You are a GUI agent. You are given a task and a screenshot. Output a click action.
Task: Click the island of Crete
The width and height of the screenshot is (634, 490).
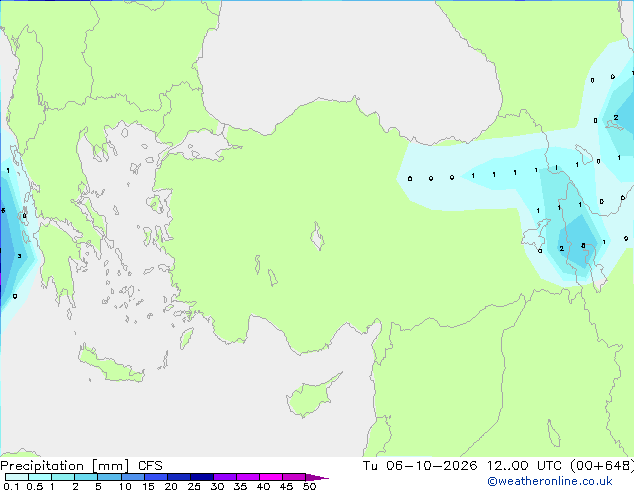click(x=110, y=365)
